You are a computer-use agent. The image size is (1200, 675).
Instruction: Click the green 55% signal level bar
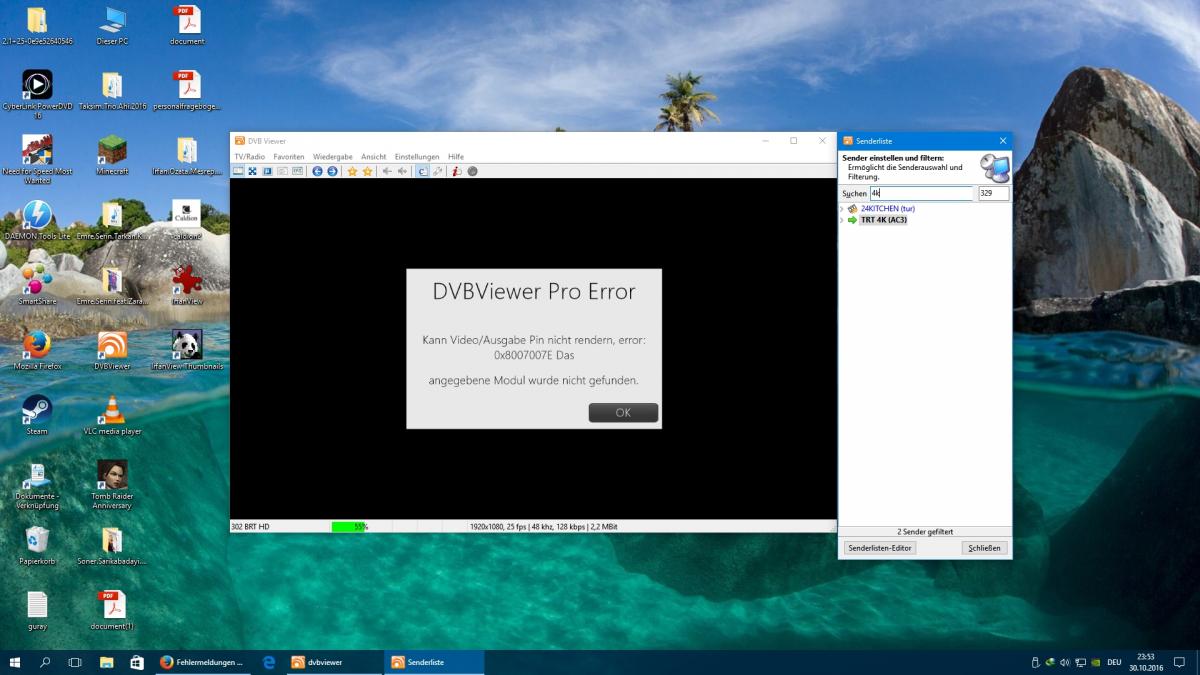[350, 526]
